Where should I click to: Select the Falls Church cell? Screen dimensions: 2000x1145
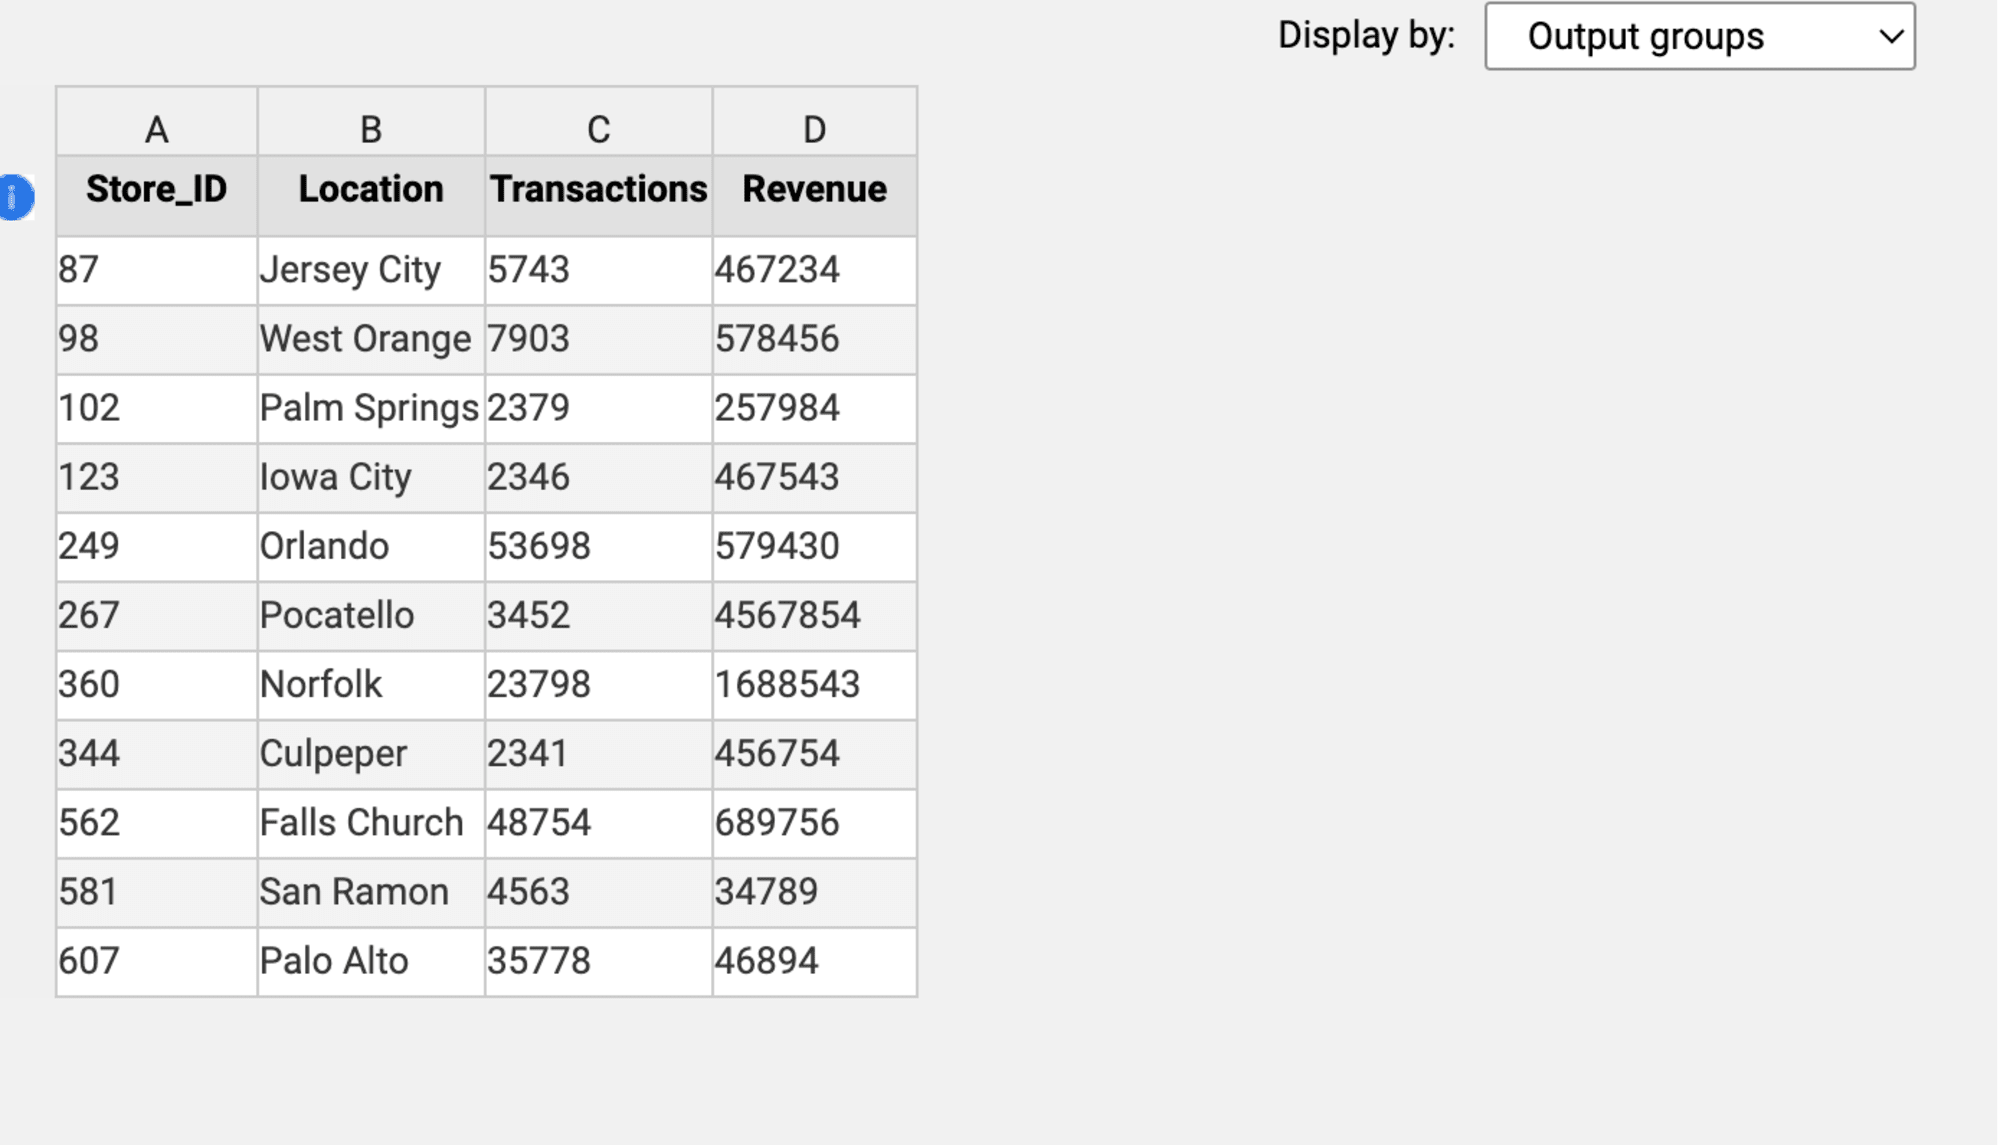[371, 823]
